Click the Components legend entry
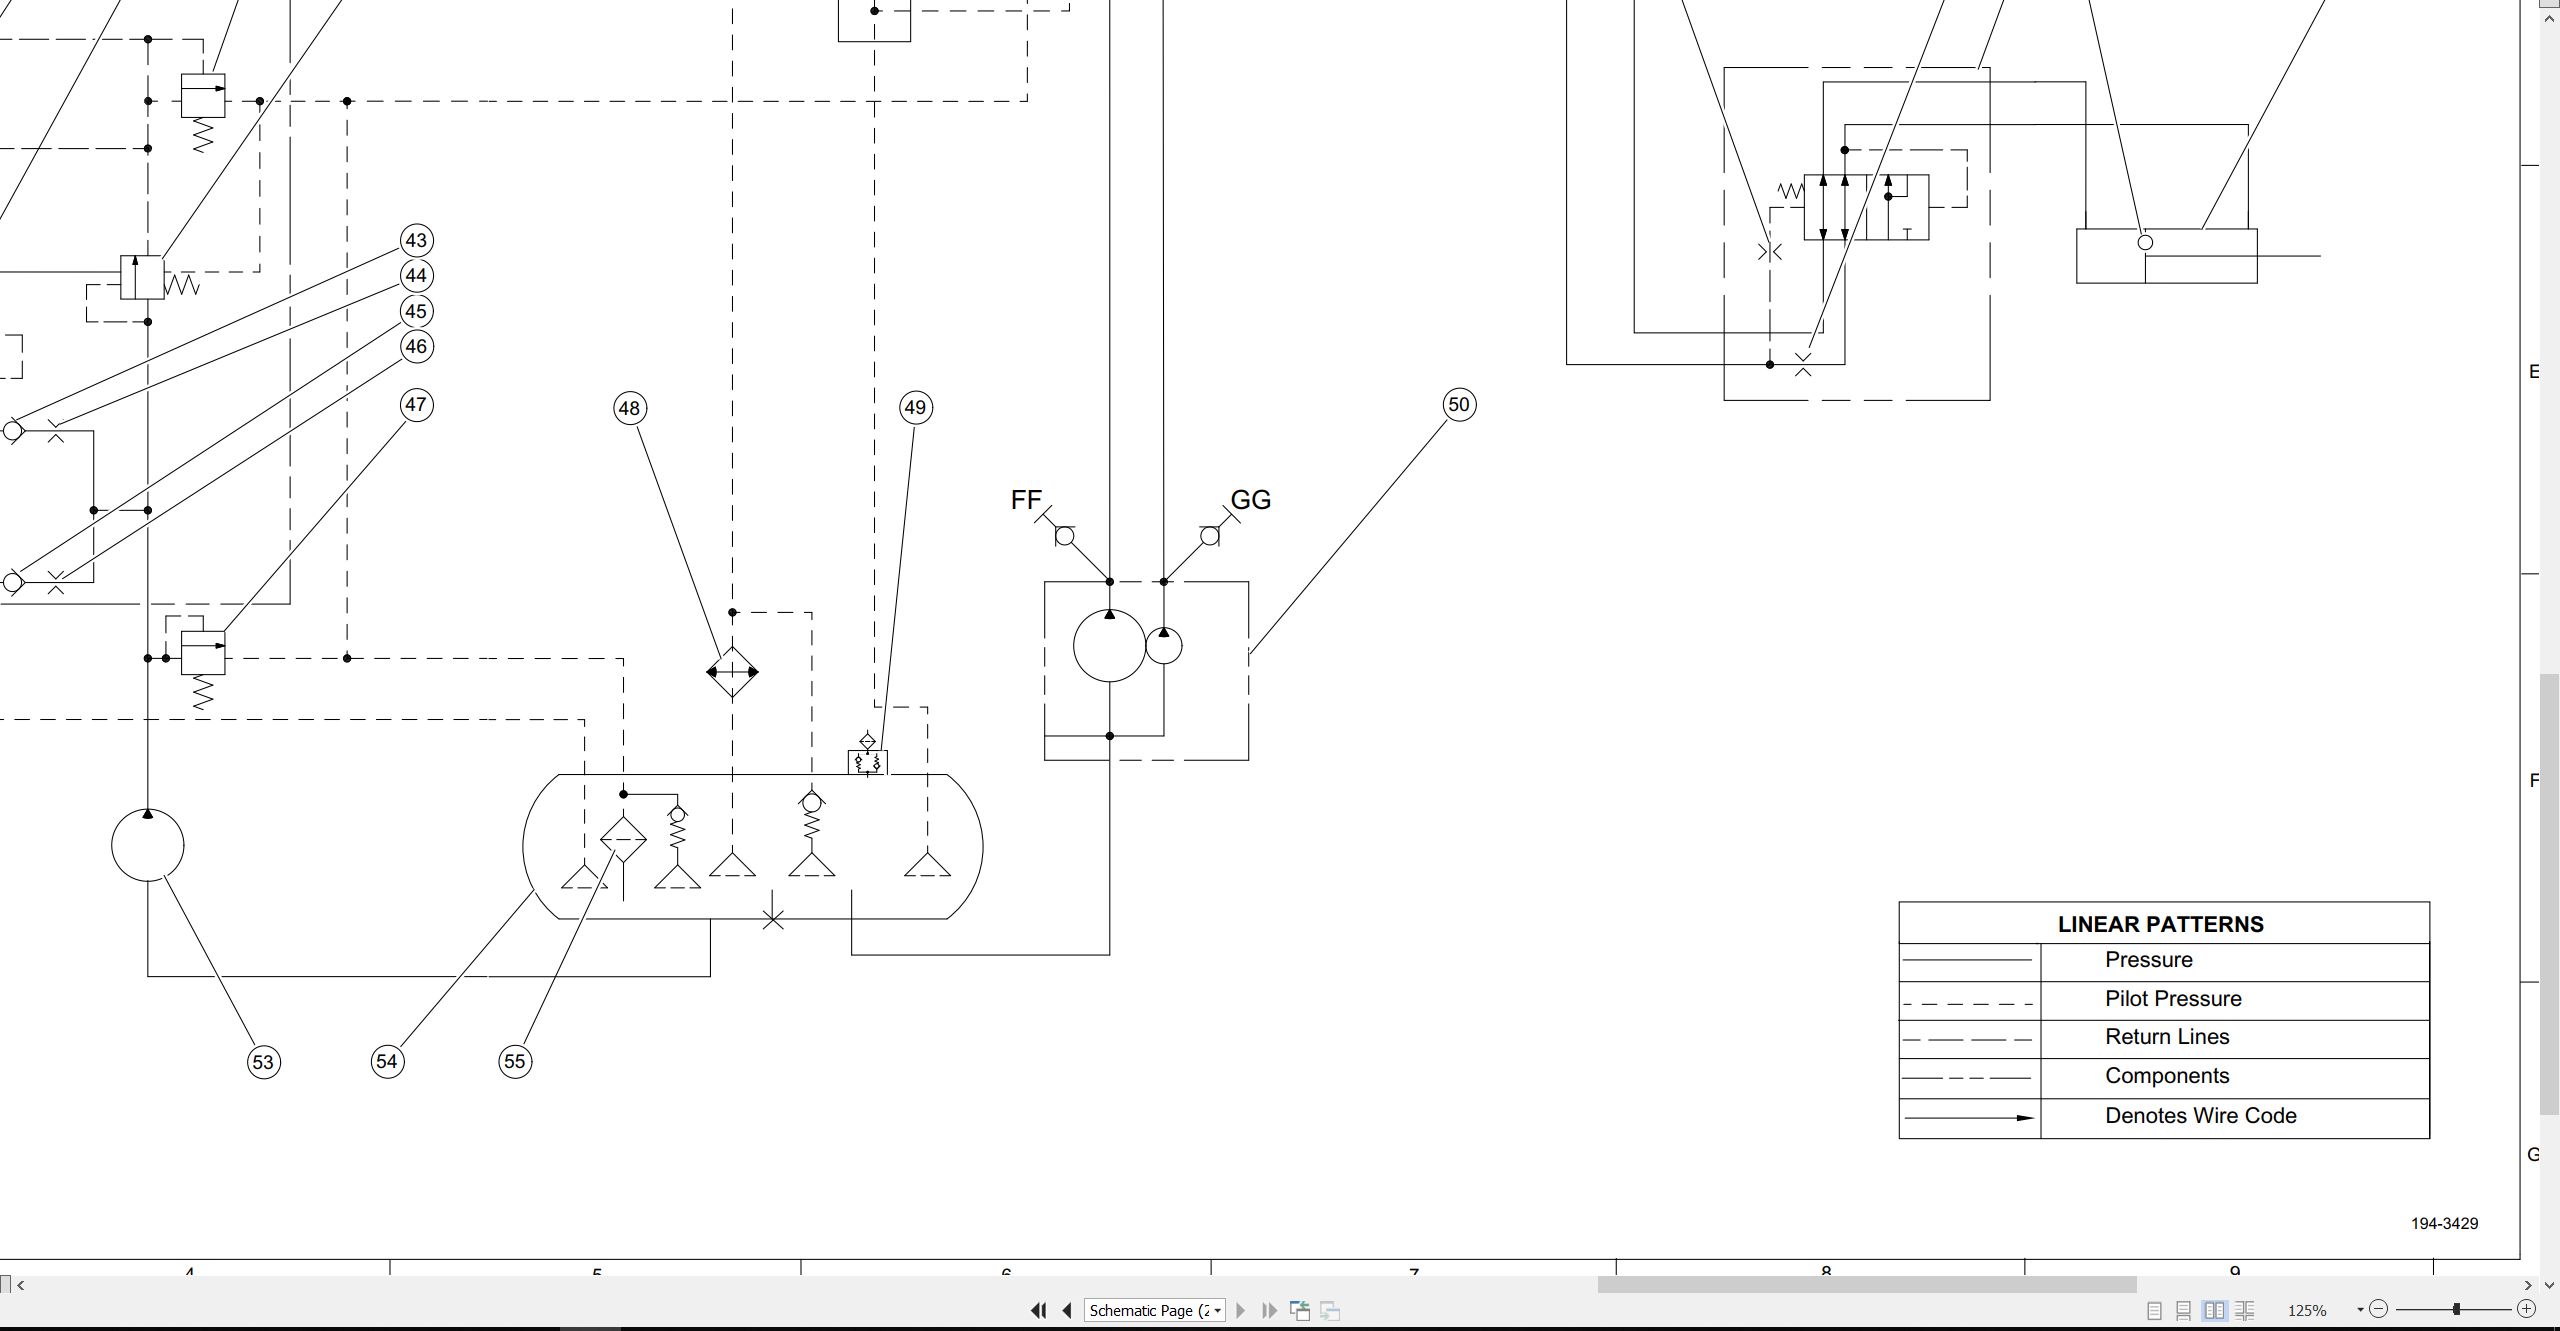2560x1331 pixels. pos(2167,1076)
